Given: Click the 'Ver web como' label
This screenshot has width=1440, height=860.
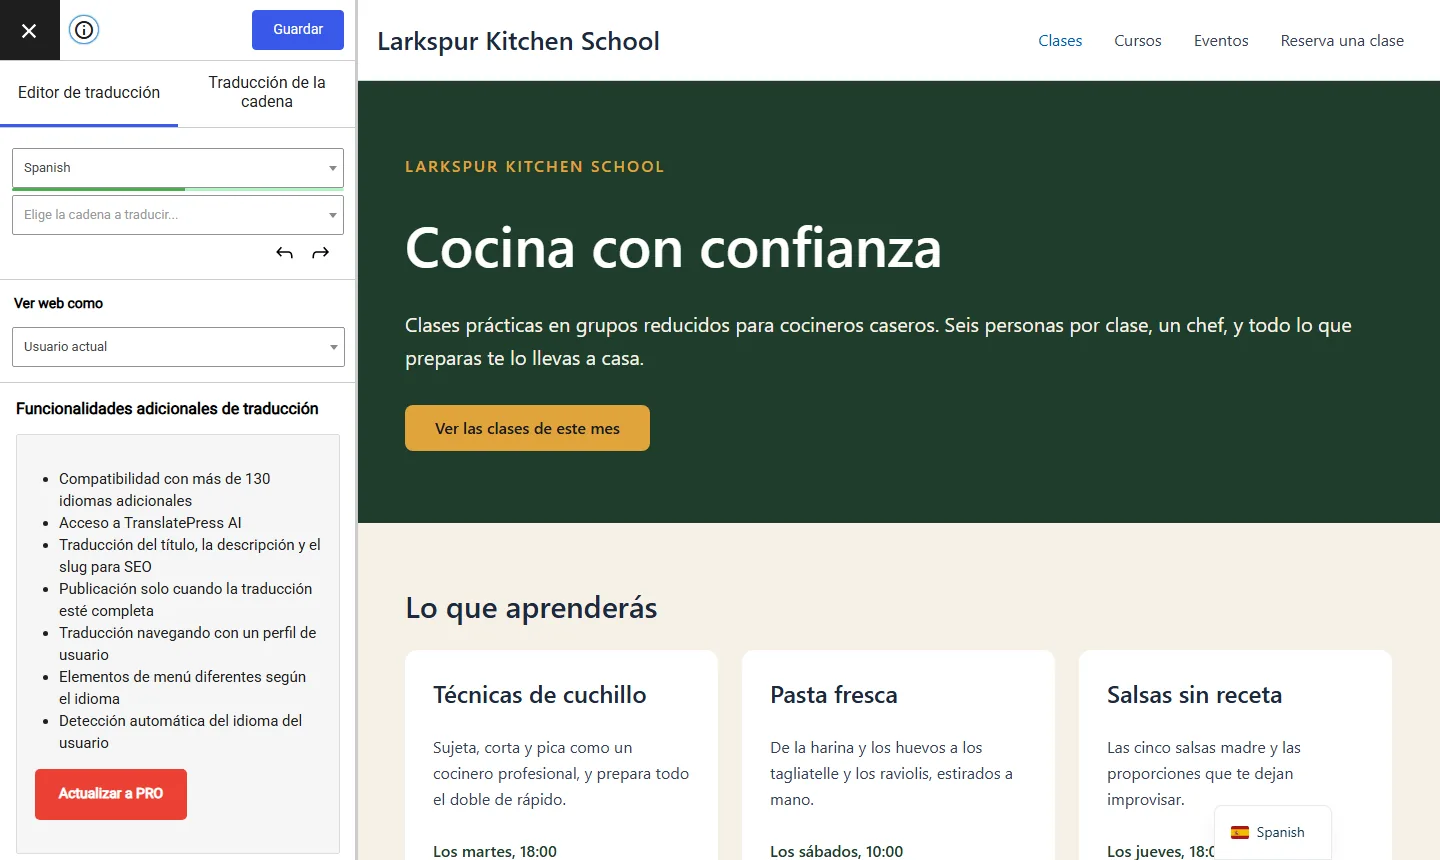Looking at the screenshot, I should (58, 303).
